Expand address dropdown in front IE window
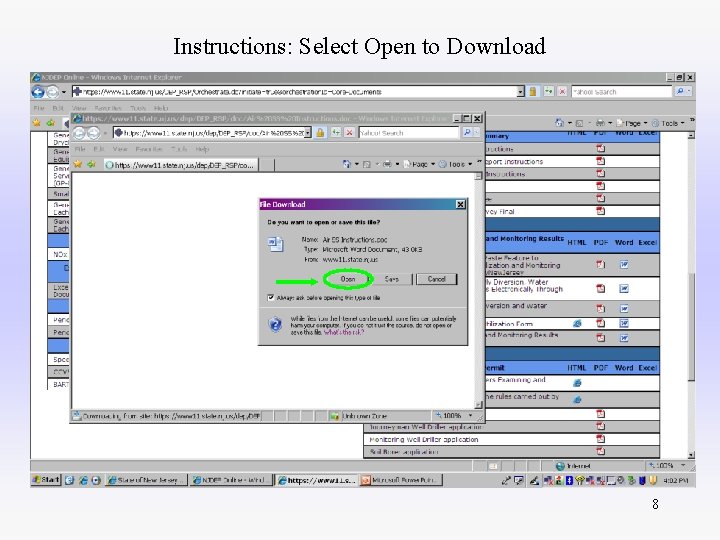Screen dimensions: 720x540 [308, 133]
